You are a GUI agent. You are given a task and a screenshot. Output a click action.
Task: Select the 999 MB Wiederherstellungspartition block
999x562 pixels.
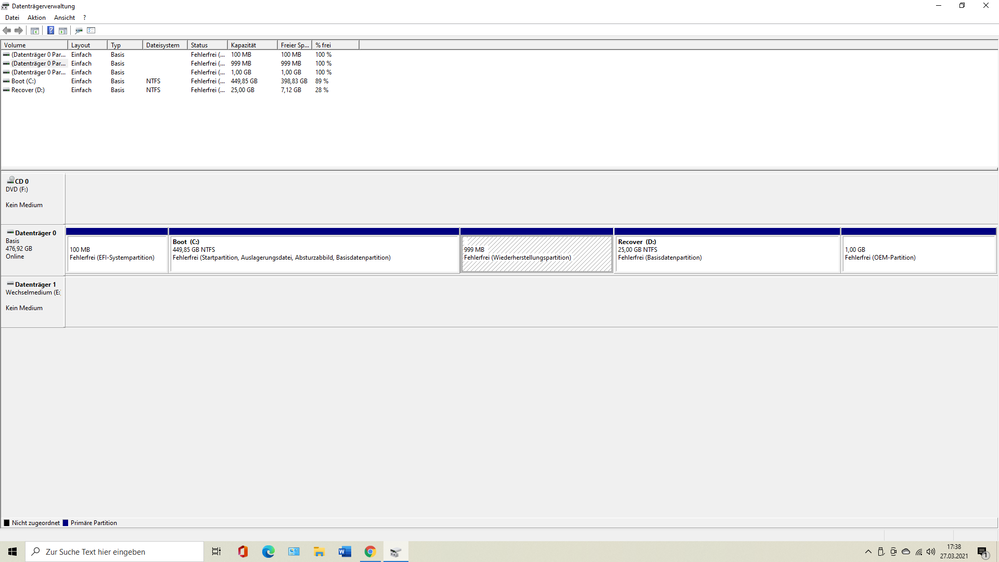pyautogui.click(x=536, y=254)
